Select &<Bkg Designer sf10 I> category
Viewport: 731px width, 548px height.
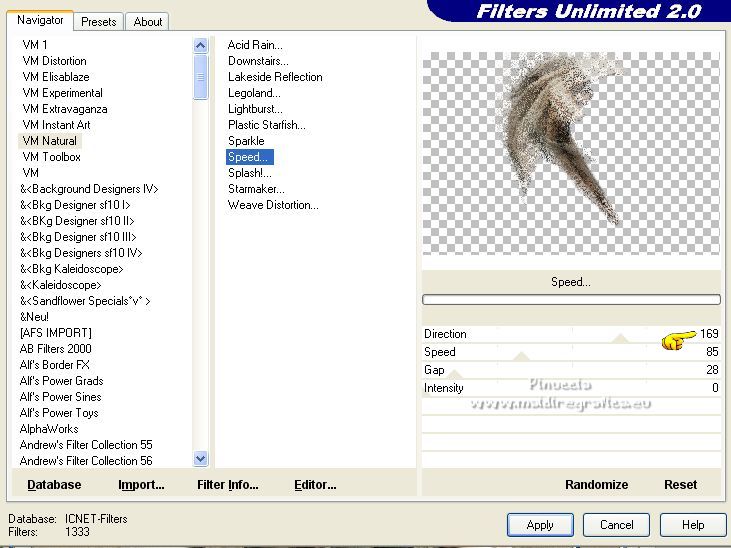75,205
